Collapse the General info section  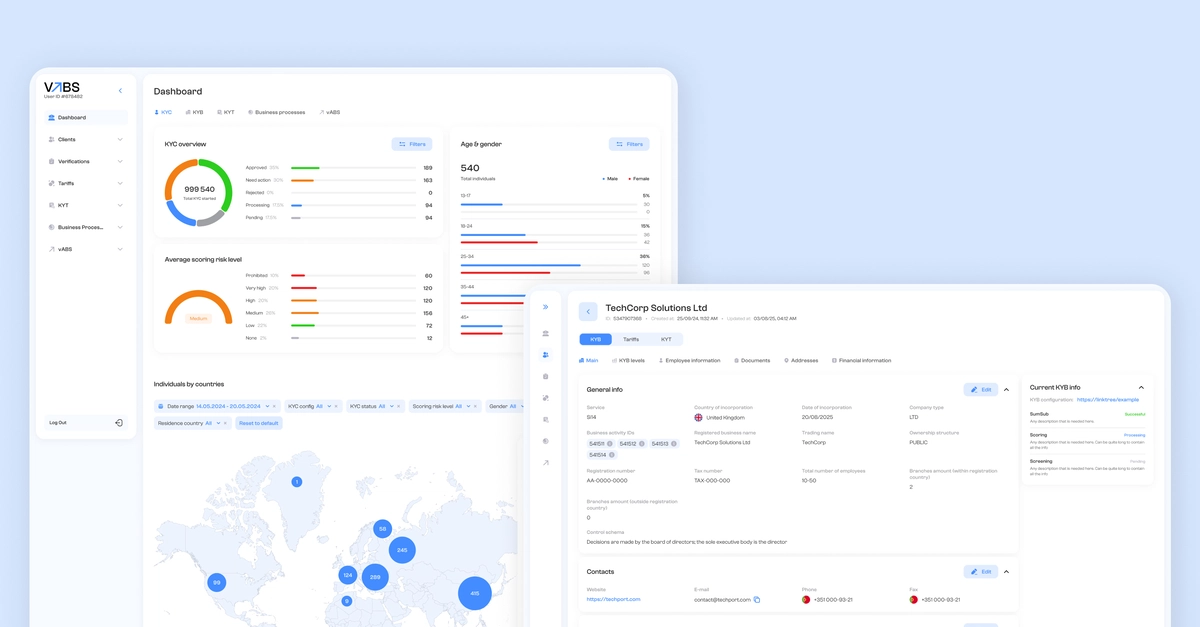[1006, 389]
